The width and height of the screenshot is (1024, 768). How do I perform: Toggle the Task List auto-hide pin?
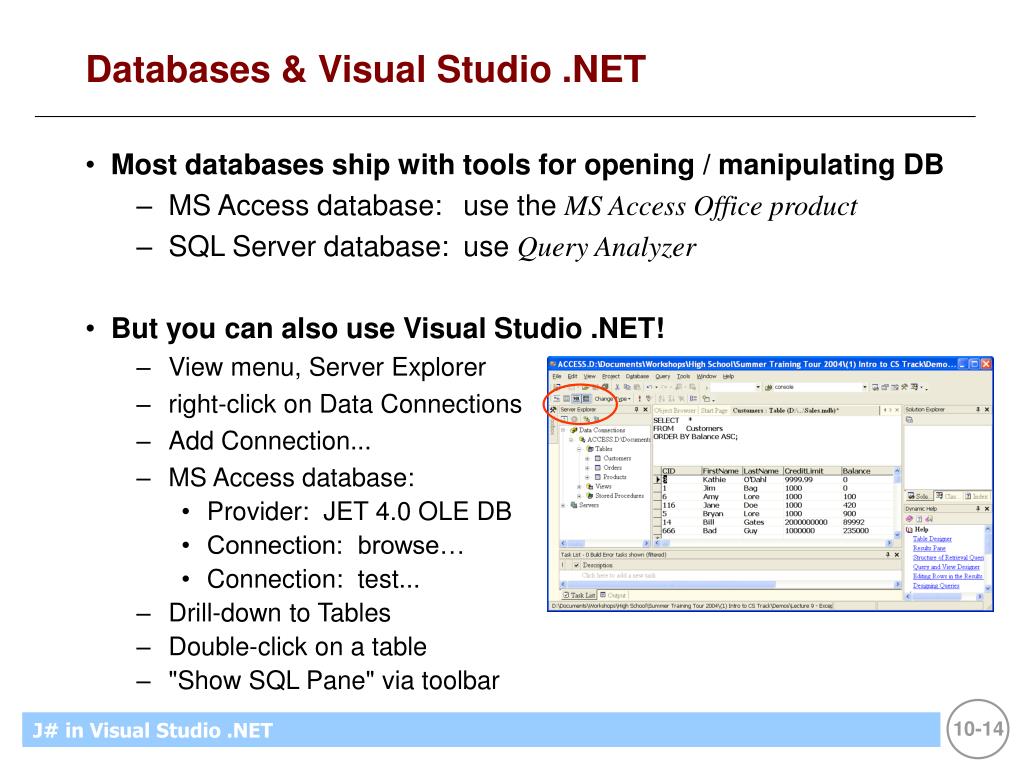point(888,554)
